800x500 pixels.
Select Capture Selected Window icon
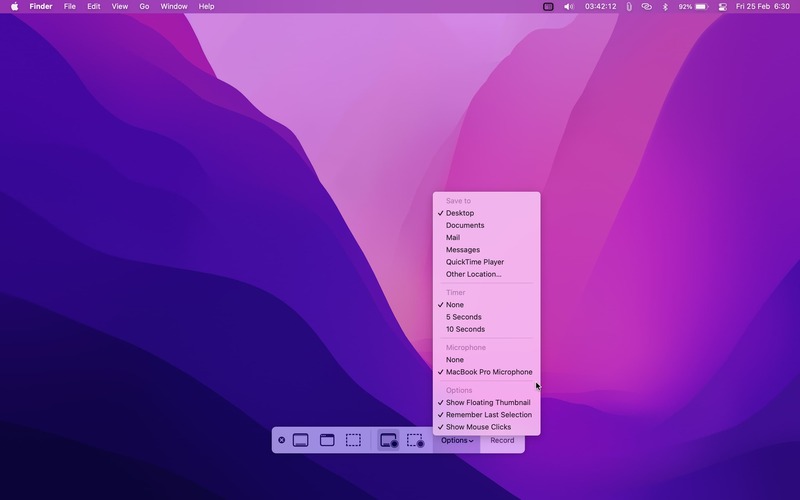tap(327, 440)
